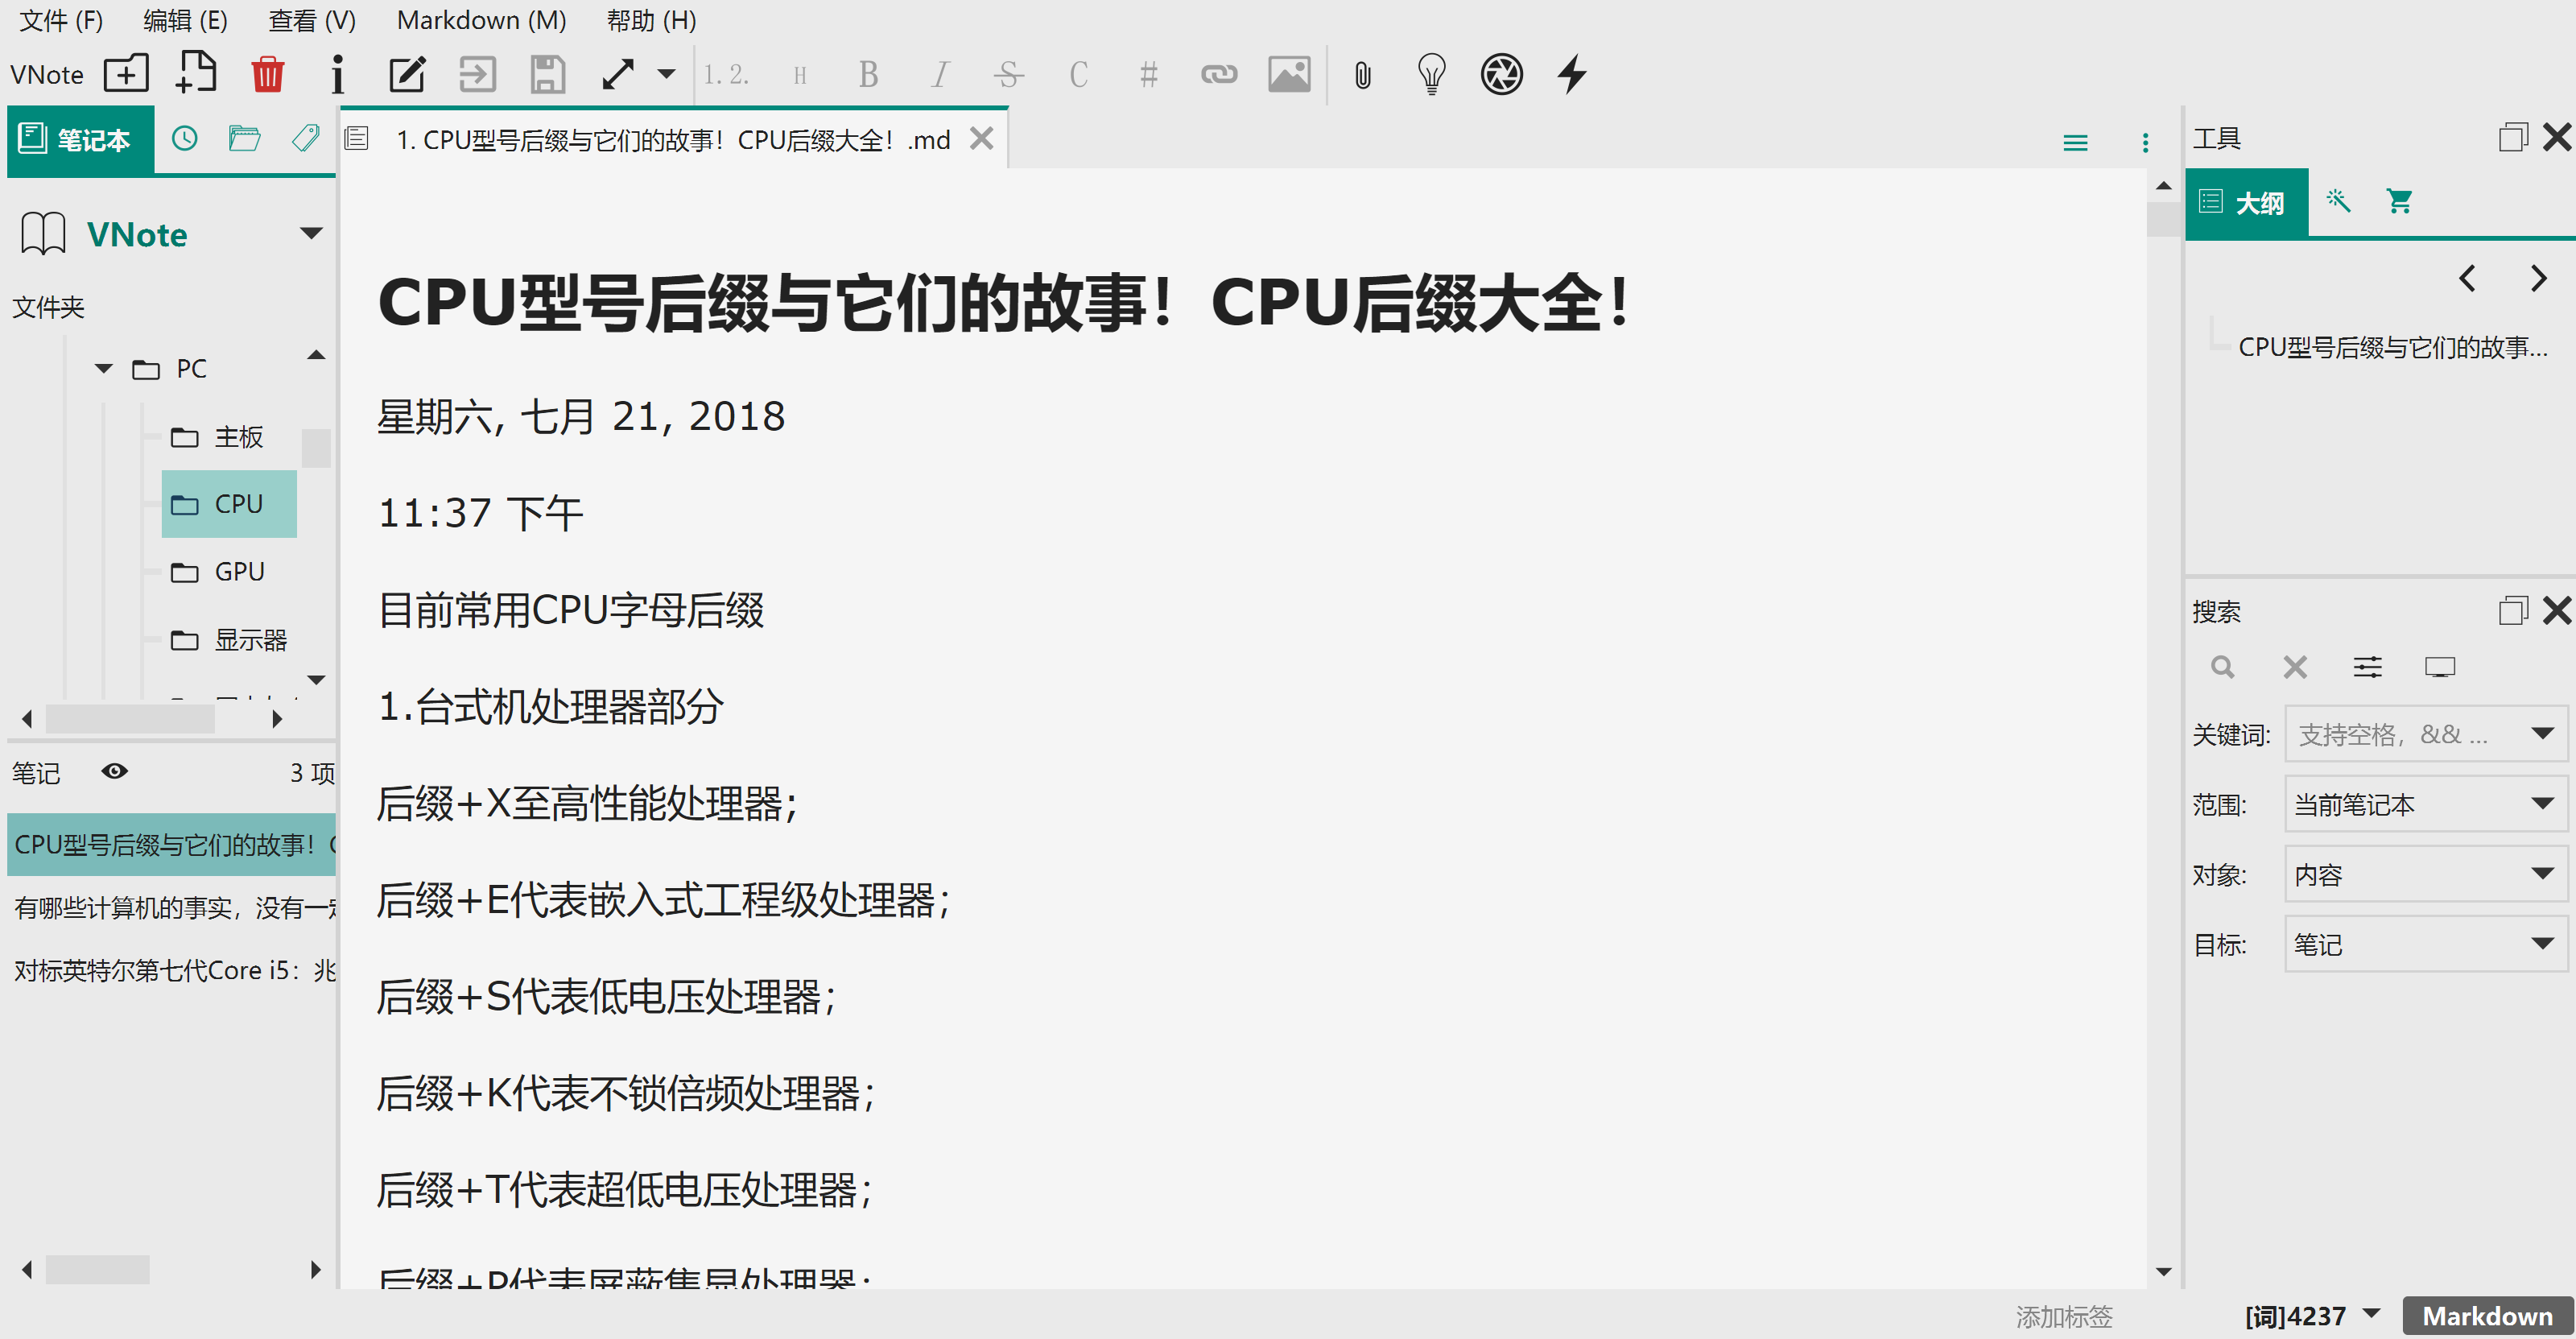The width and height of the screenshot is (2576, 1339).
Task: Edit the note using the pencil icon
Action: (x=407, y=73)
